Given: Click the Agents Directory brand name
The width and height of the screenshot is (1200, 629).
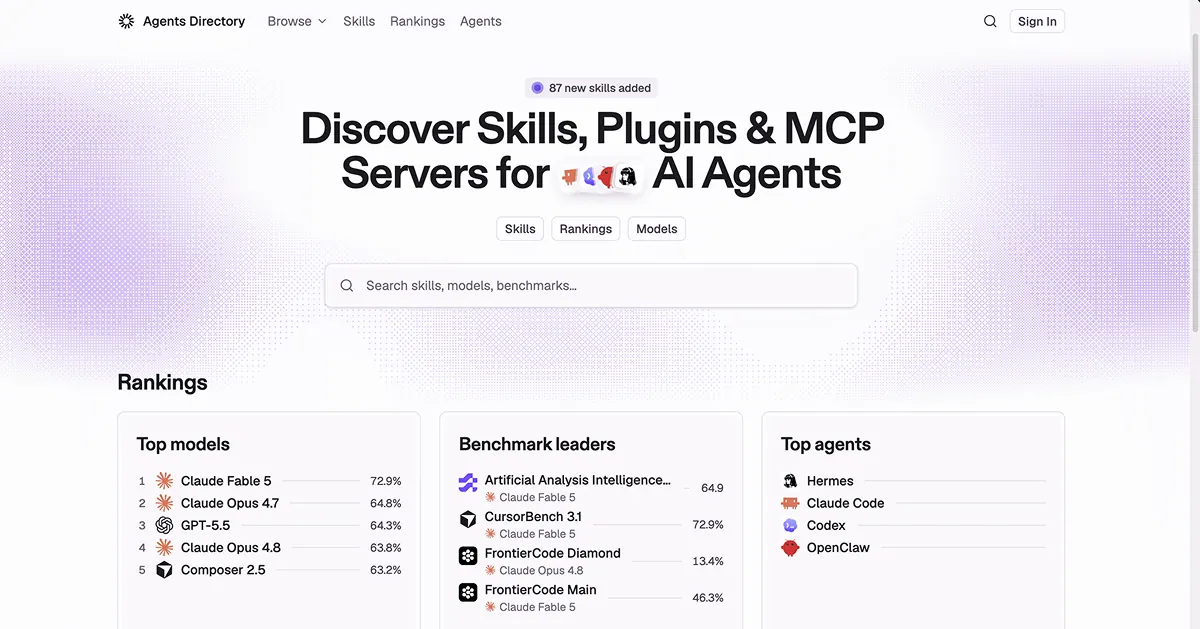Looking at the screenshot, I should tap(194, 21).
